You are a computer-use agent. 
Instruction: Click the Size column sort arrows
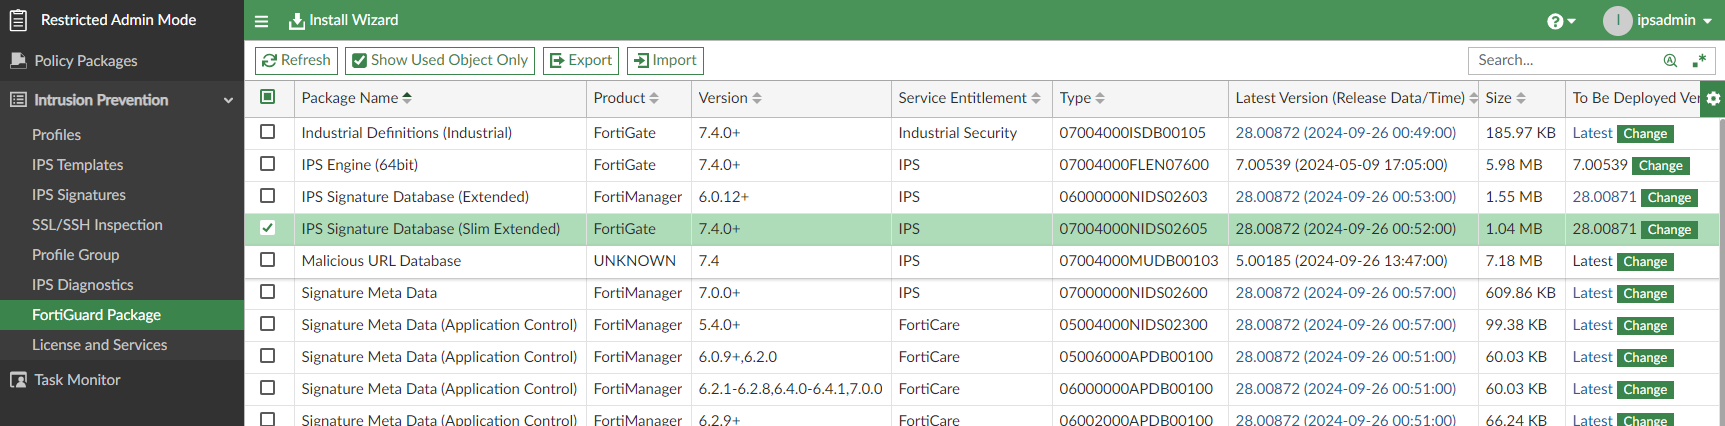[1521, 98]
